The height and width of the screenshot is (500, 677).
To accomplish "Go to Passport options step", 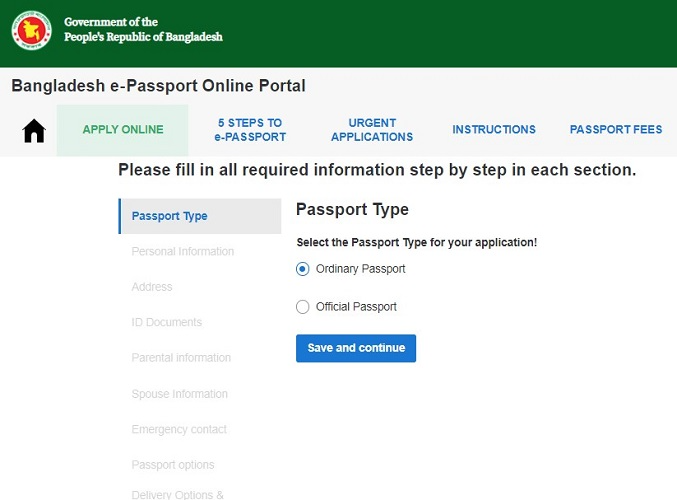I will coord(173,465).
